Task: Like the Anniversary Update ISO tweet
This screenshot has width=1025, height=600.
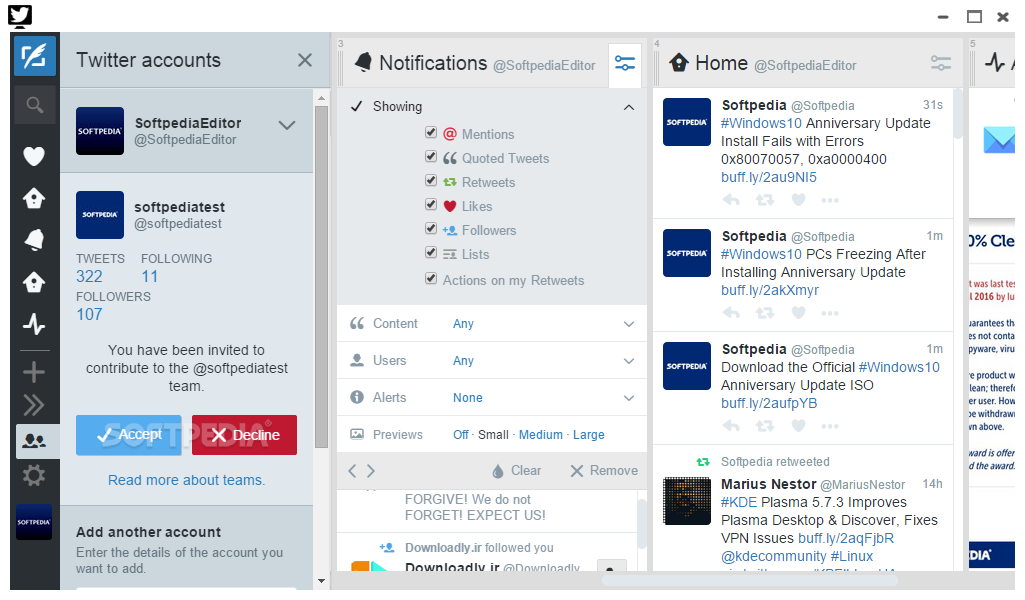Action: click(798, 426)
